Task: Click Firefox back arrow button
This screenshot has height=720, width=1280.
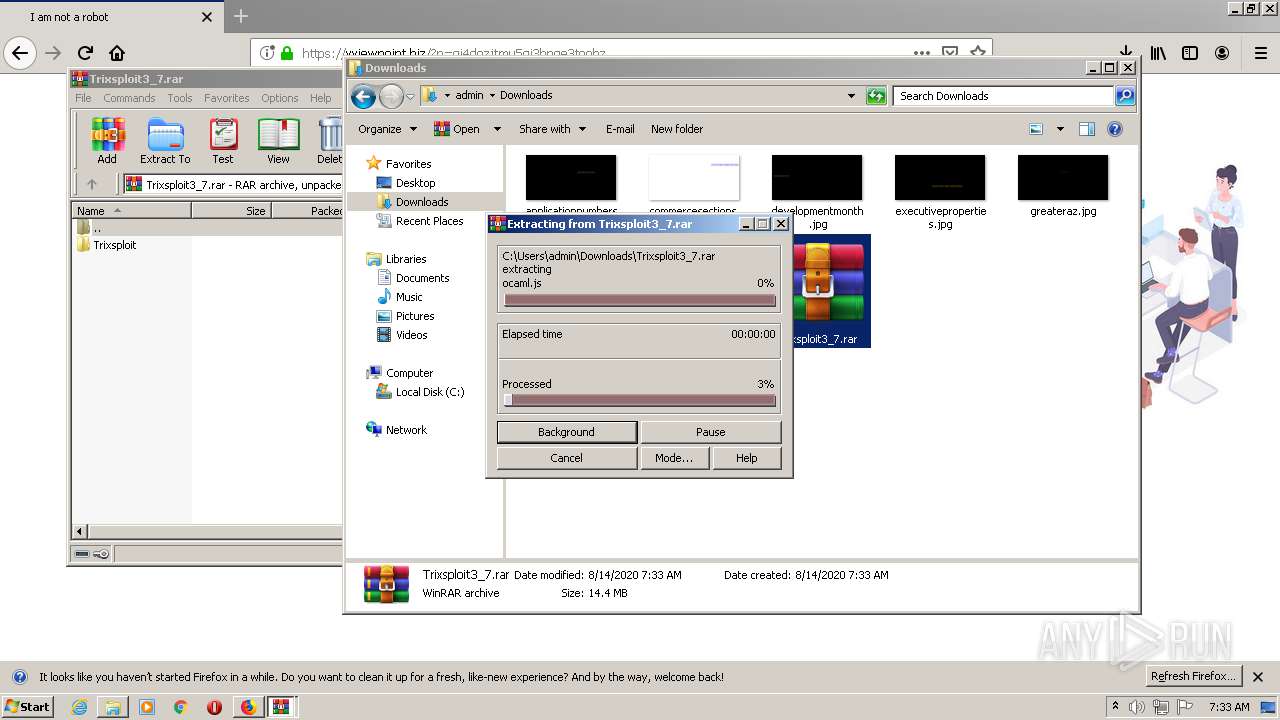Action: [x=20, y=53]
